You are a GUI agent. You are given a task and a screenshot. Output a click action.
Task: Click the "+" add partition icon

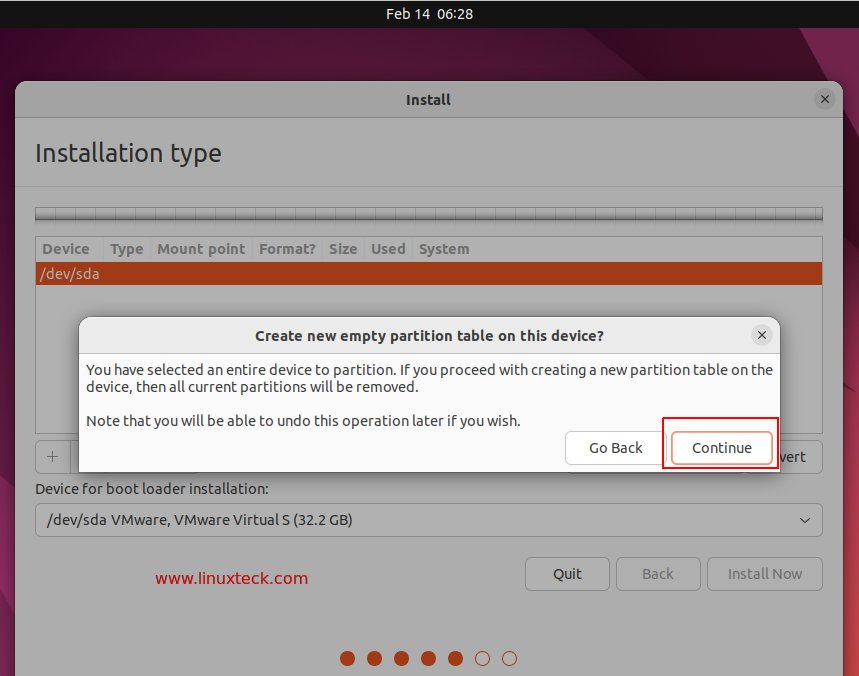51,457
